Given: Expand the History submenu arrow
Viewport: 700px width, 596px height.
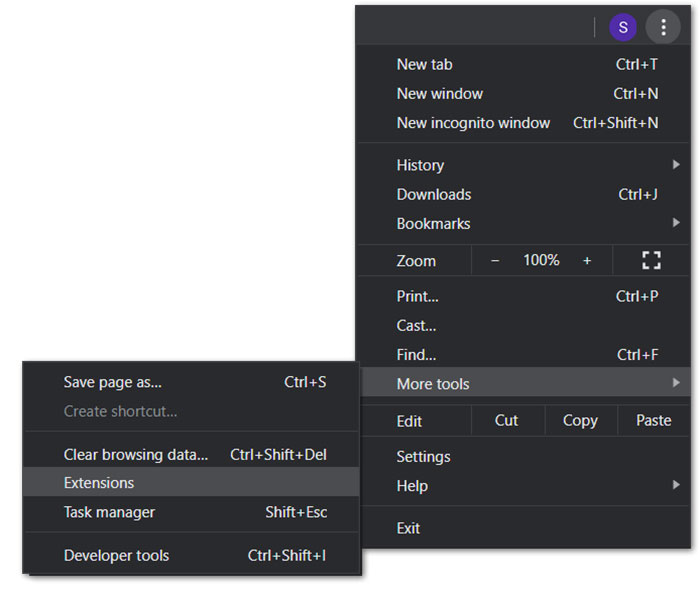Looking at the screenshot, I should [x=676, y=165].
